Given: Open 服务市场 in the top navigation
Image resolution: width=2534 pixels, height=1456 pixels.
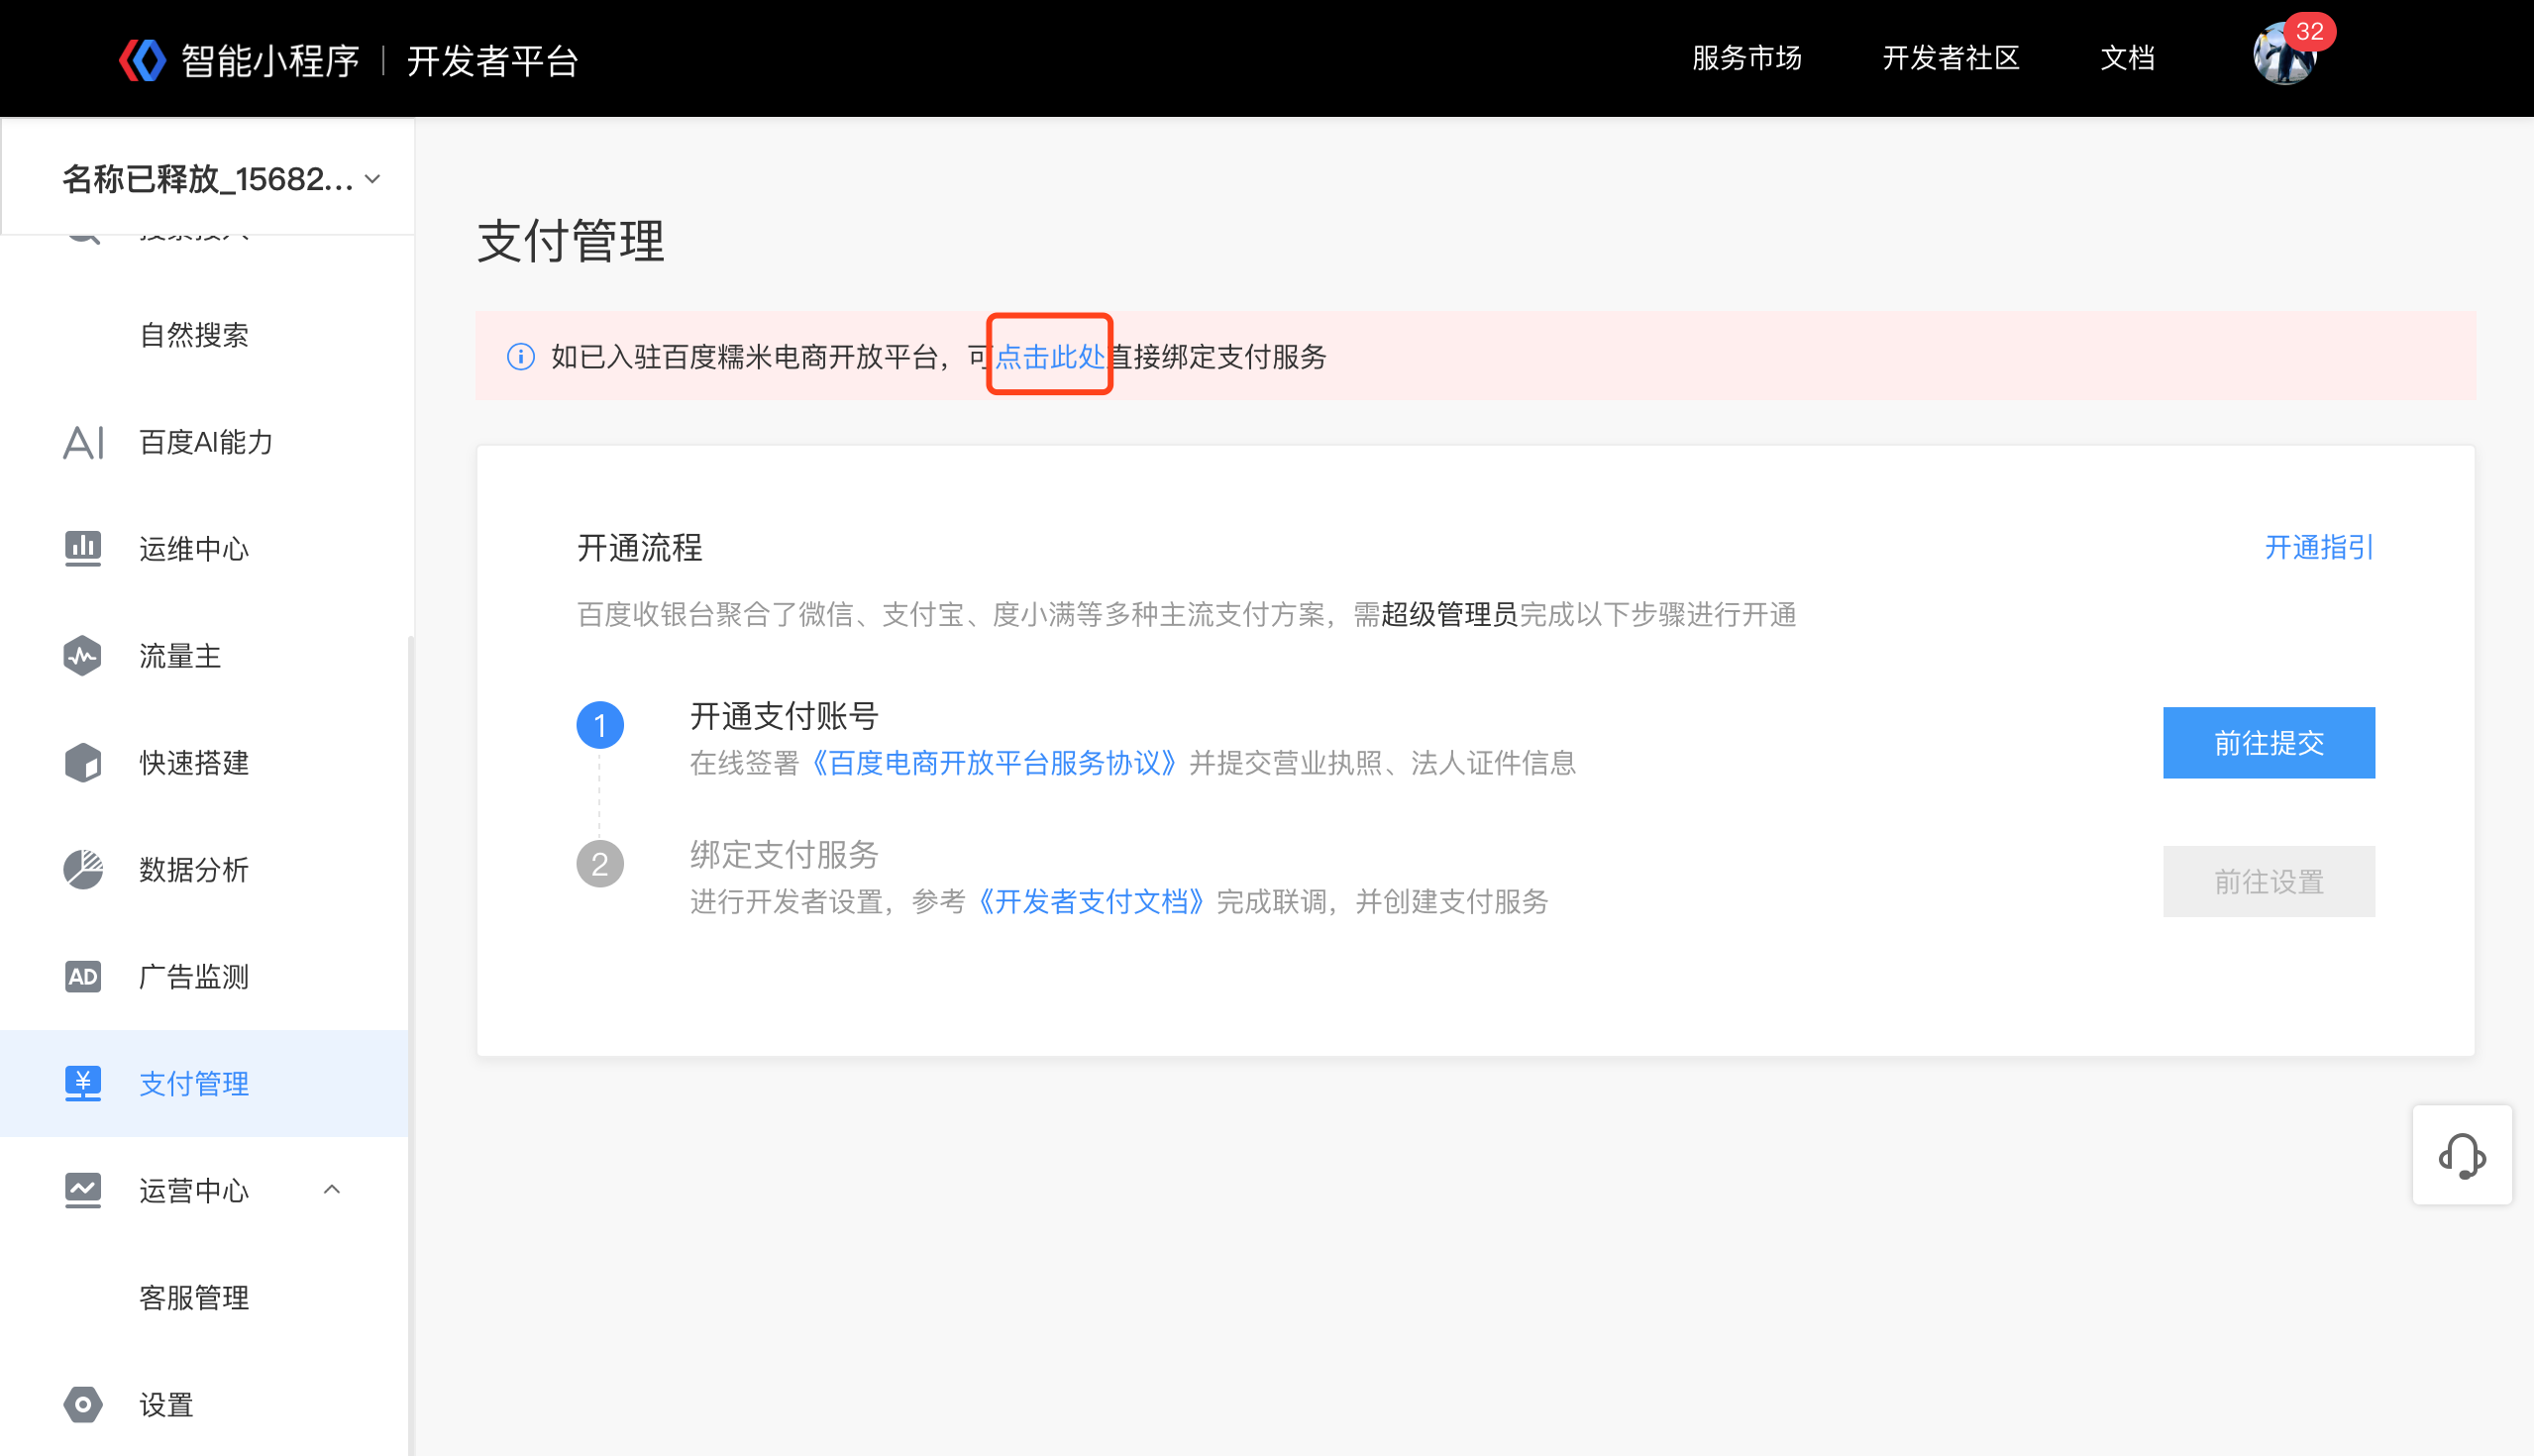Looking at the screenshot, I should (x=1746, y=58).
